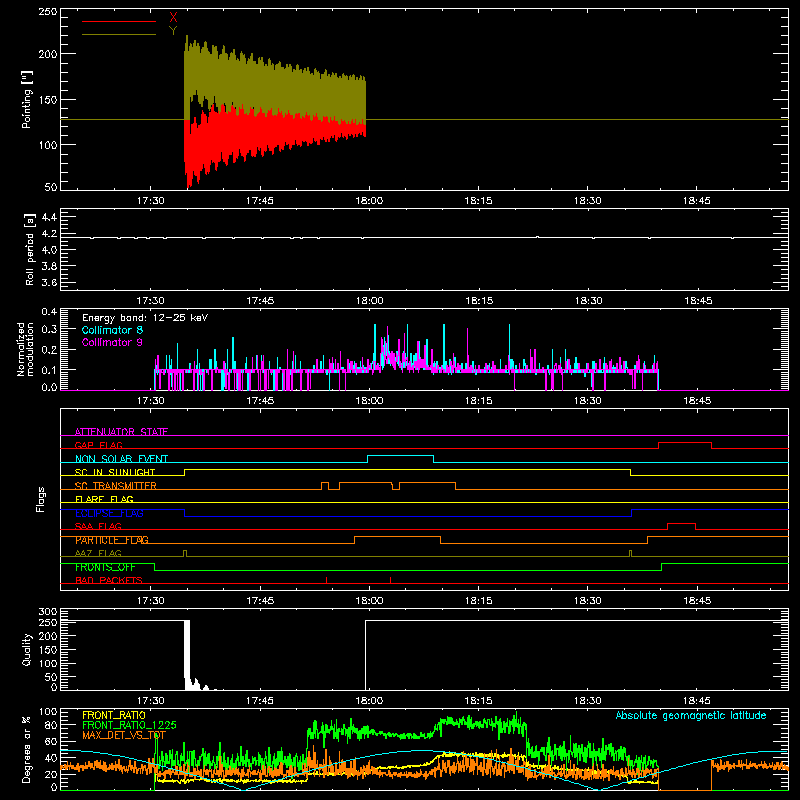Click the ECLIPSE_FLAG label
This screenshot has width=800, height=800.
pos(109,513)
